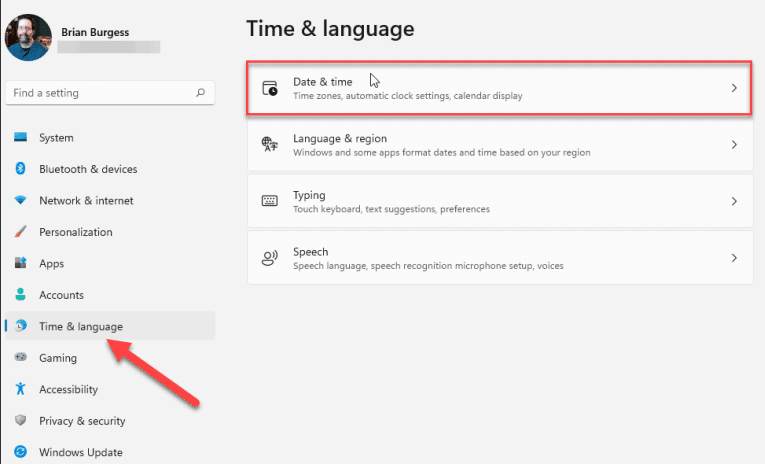Click the Time & language page heading
The width and height of the screenshot is (765, 464).
click(x=330, y=28)
